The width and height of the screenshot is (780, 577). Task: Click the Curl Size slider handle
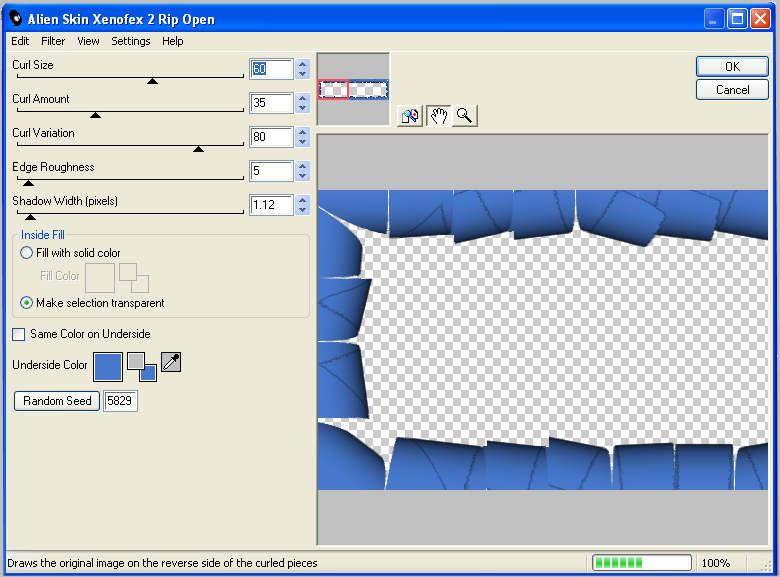coord(153,81)
